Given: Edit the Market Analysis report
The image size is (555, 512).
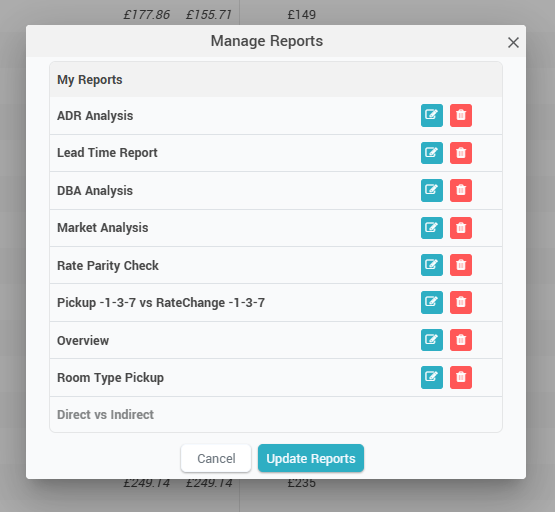Looking at the screenshot, I should [431, 228].
